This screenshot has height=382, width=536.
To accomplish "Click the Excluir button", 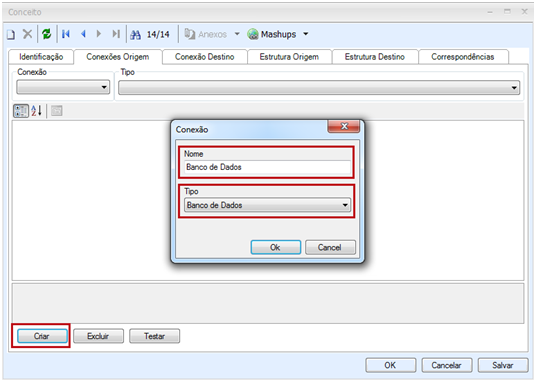I will click(x=98, y=336).
